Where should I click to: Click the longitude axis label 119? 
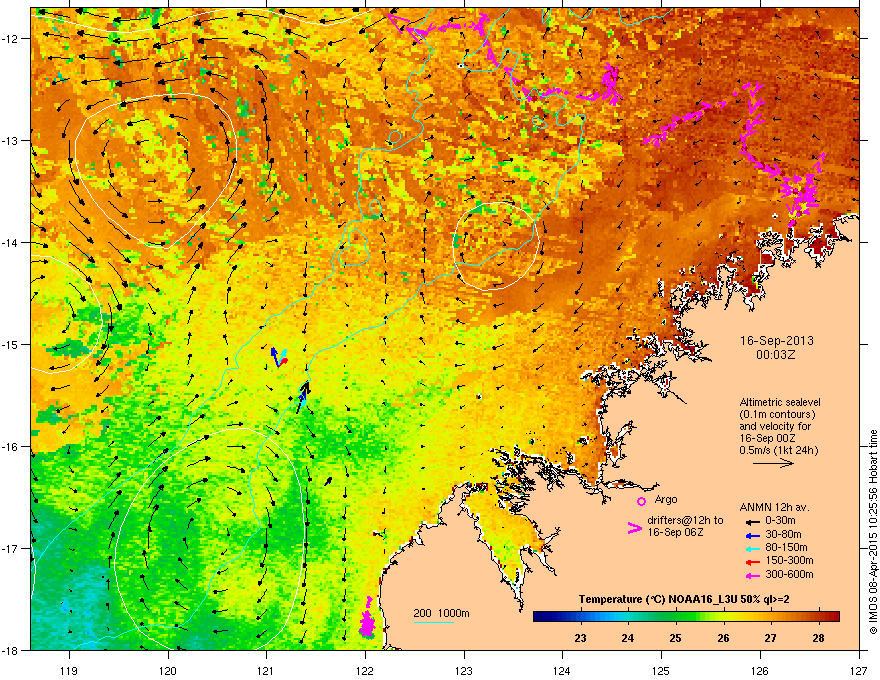(69, 670)
